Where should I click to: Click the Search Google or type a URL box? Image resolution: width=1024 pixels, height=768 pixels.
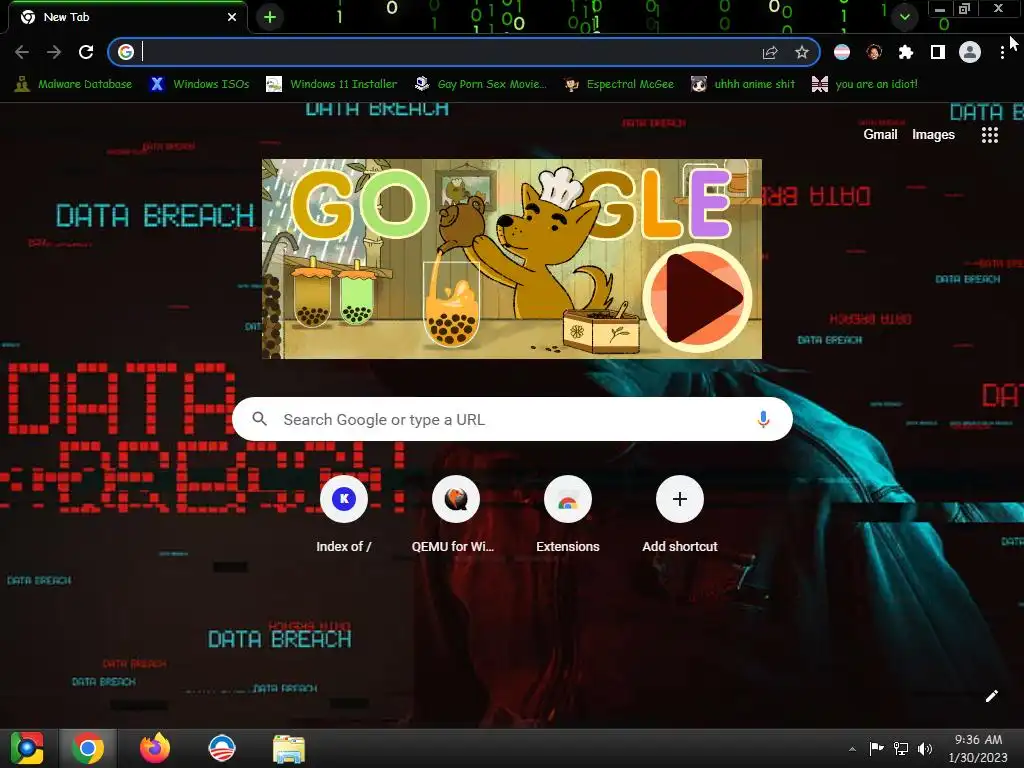[512, 419]
